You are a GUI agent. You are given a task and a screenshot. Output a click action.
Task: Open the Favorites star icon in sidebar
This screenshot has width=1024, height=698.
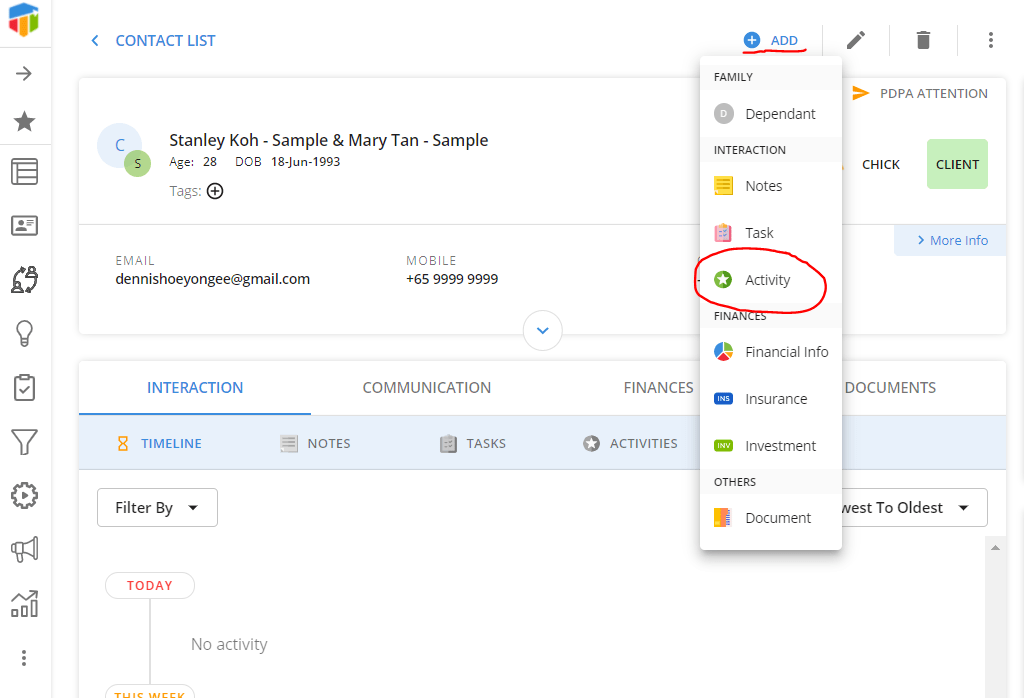point(25,121)
